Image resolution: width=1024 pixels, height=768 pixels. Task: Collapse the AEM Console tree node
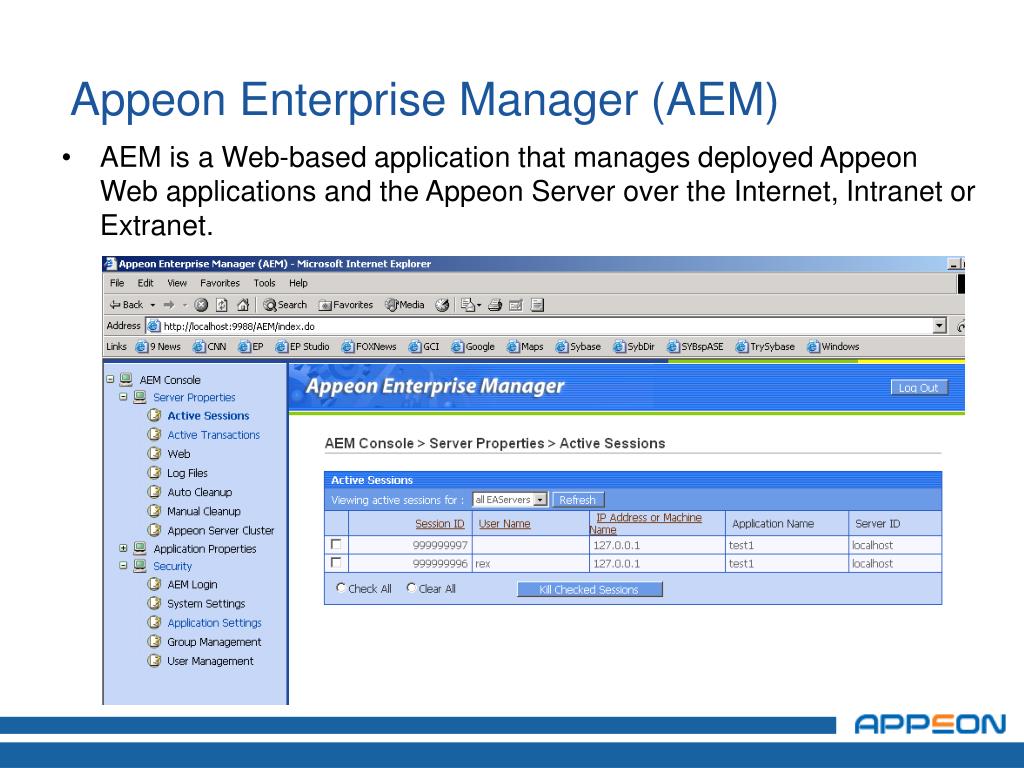coord(110,379)
